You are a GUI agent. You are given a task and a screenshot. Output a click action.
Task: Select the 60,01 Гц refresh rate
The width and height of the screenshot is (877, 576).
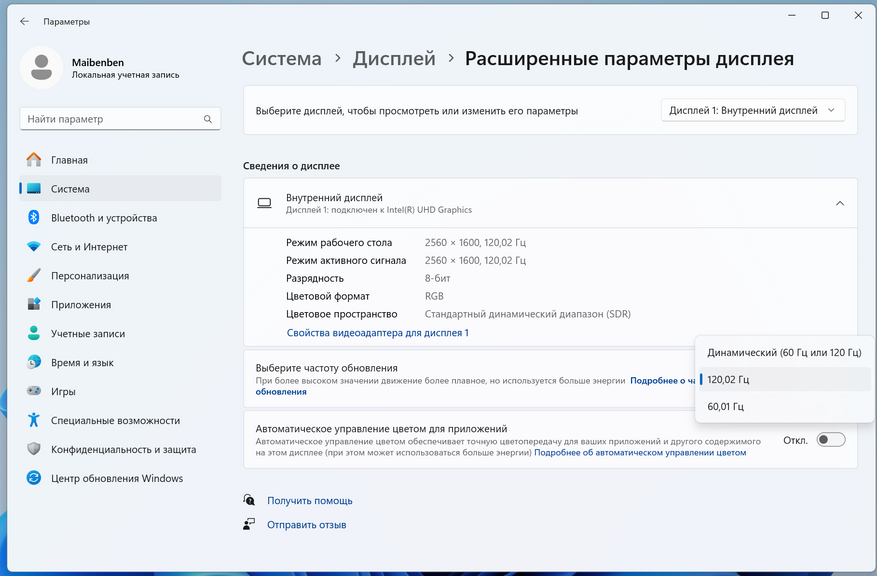pyautogui.click(x=784, y=407)
